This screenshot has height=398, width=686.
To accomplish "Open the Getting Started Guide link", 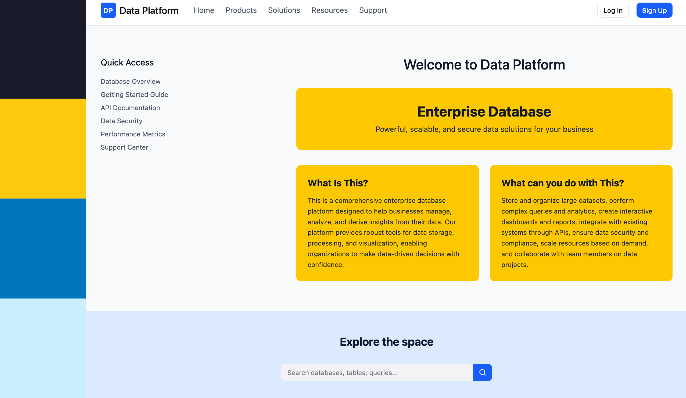I will click(x=134, y=94).
